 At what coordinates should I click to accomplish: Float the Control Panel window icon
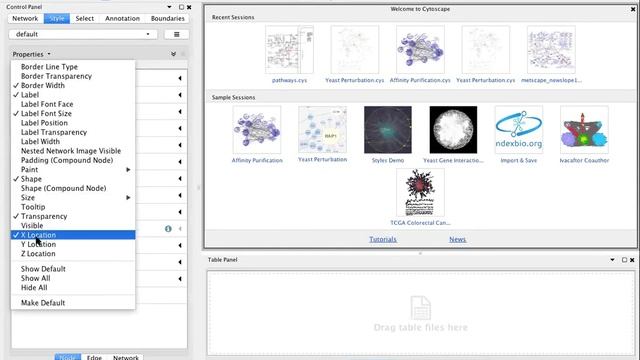click(181, 7)
